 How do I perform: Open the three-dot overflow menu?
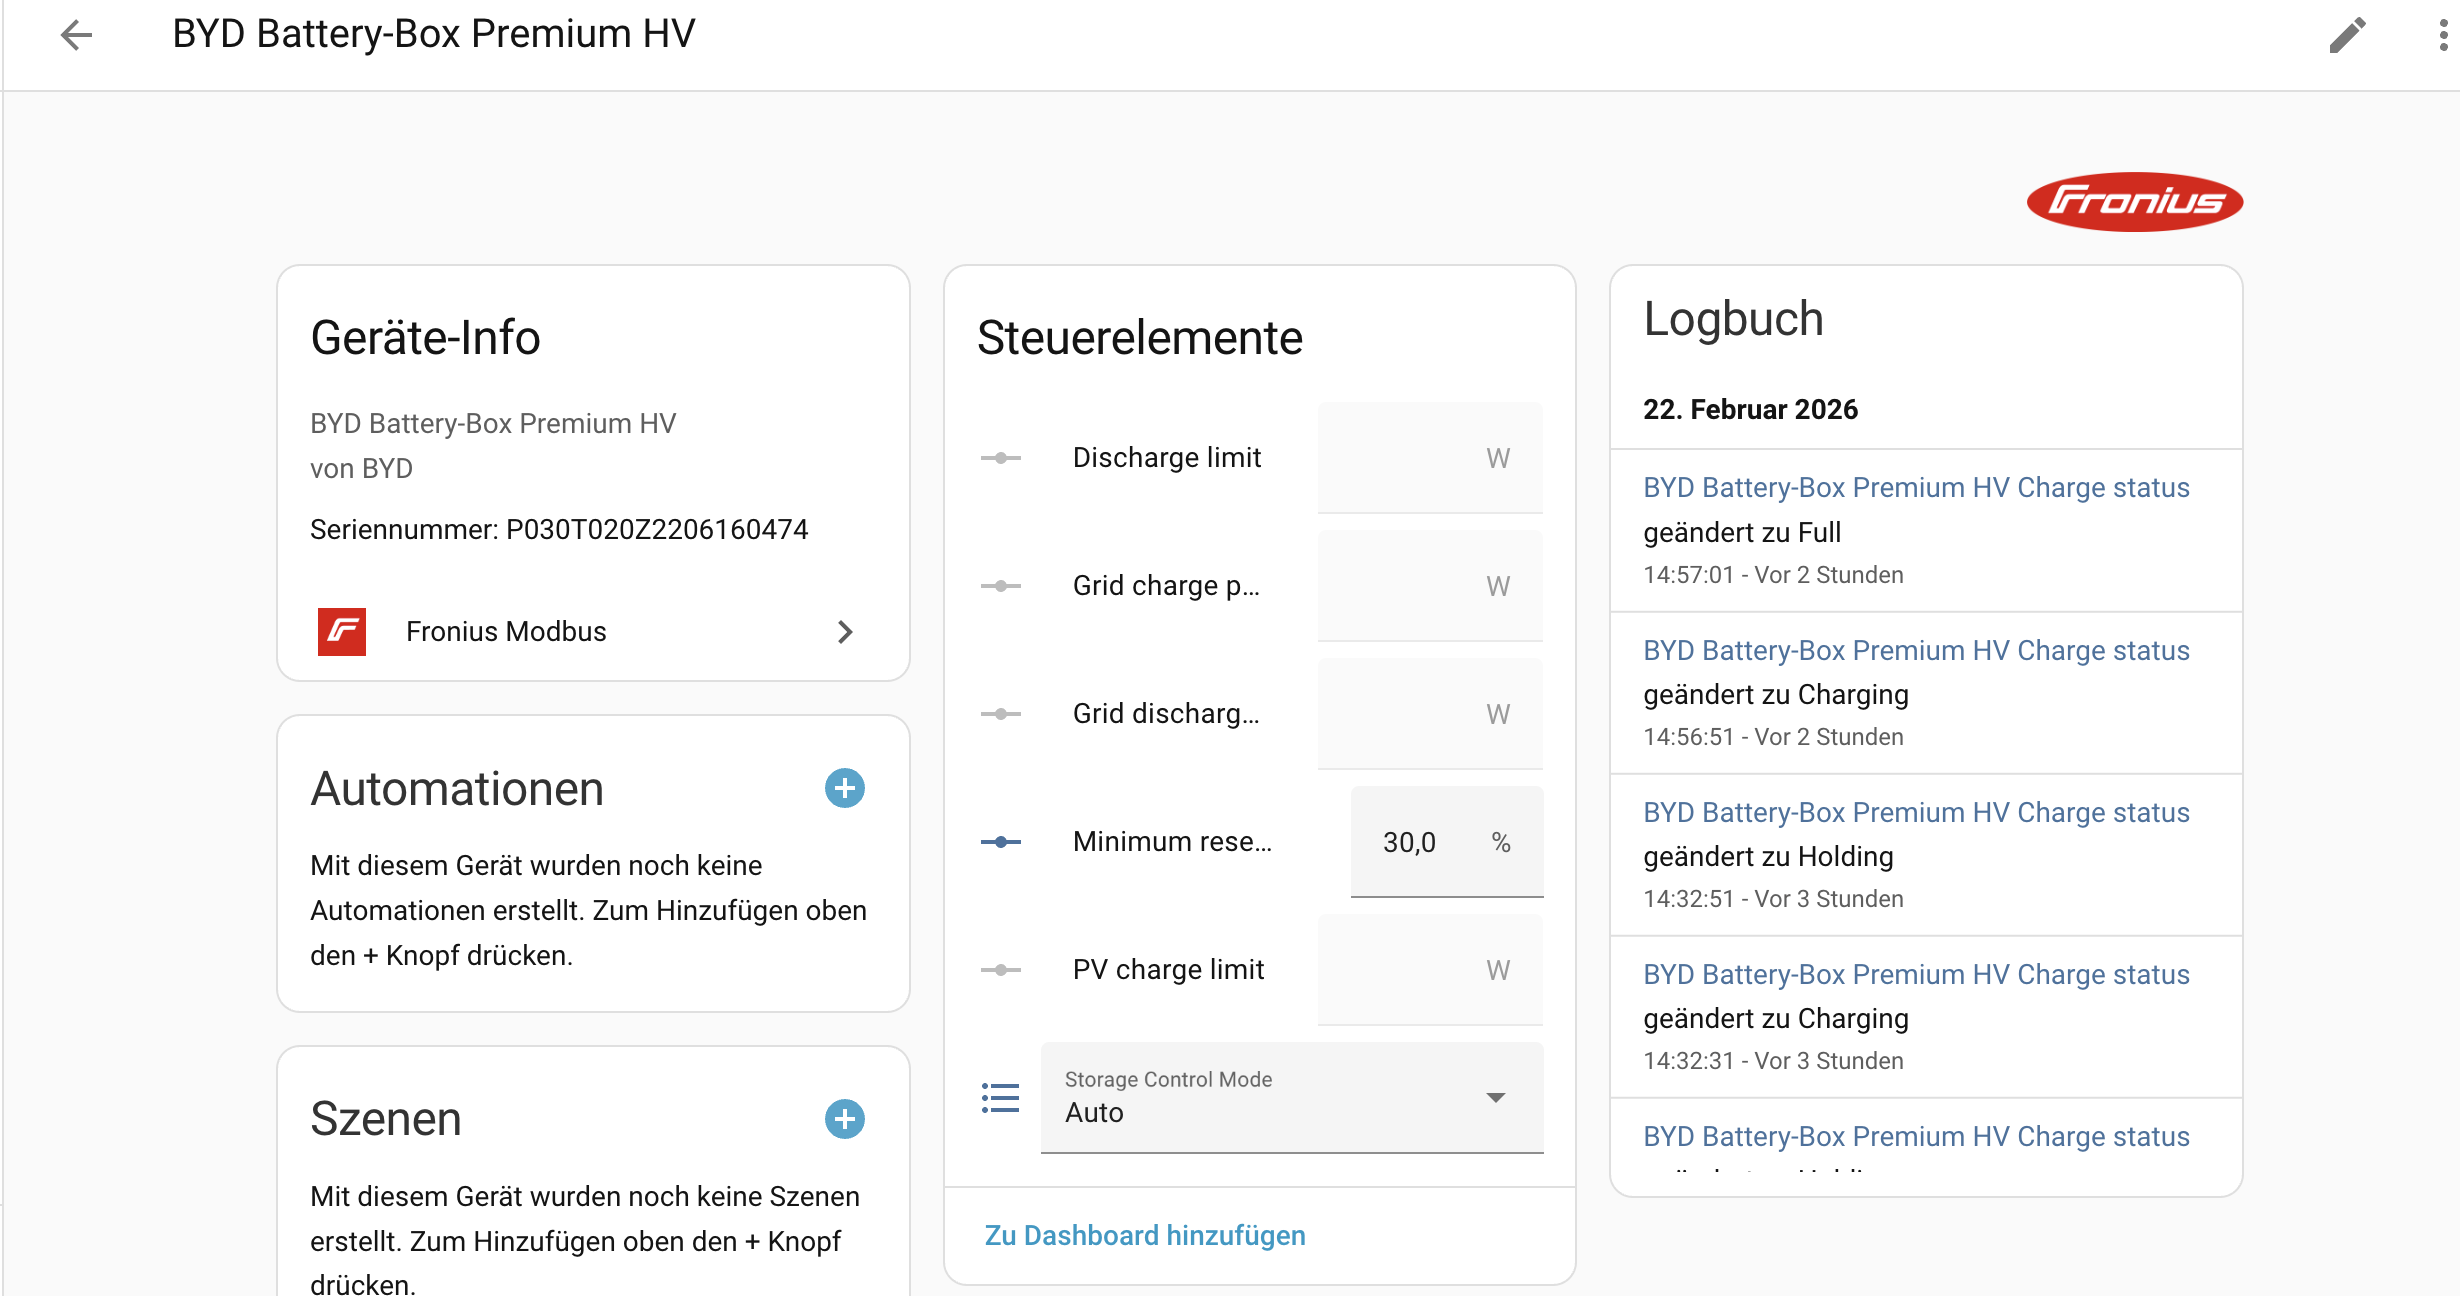2443,35
